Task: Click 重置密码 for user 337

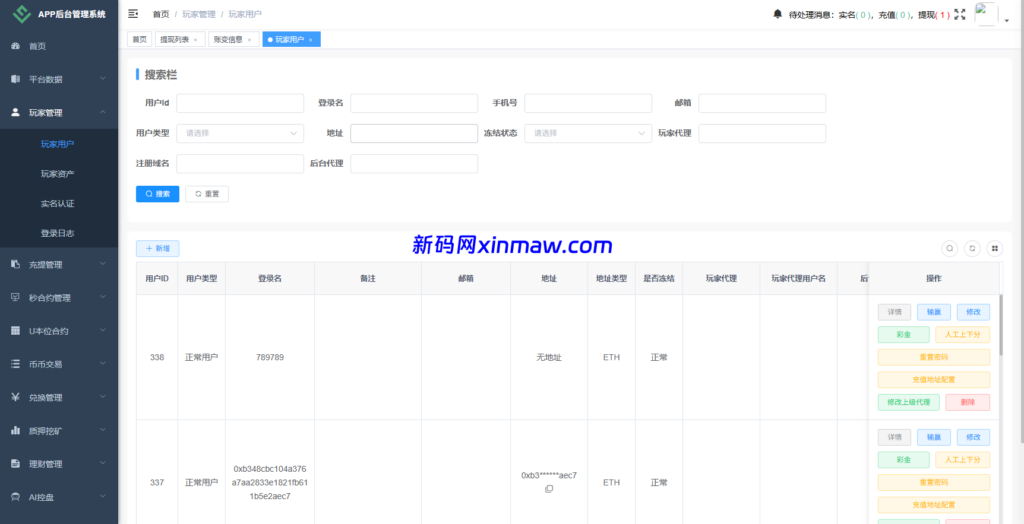Action: coord(934,482)
